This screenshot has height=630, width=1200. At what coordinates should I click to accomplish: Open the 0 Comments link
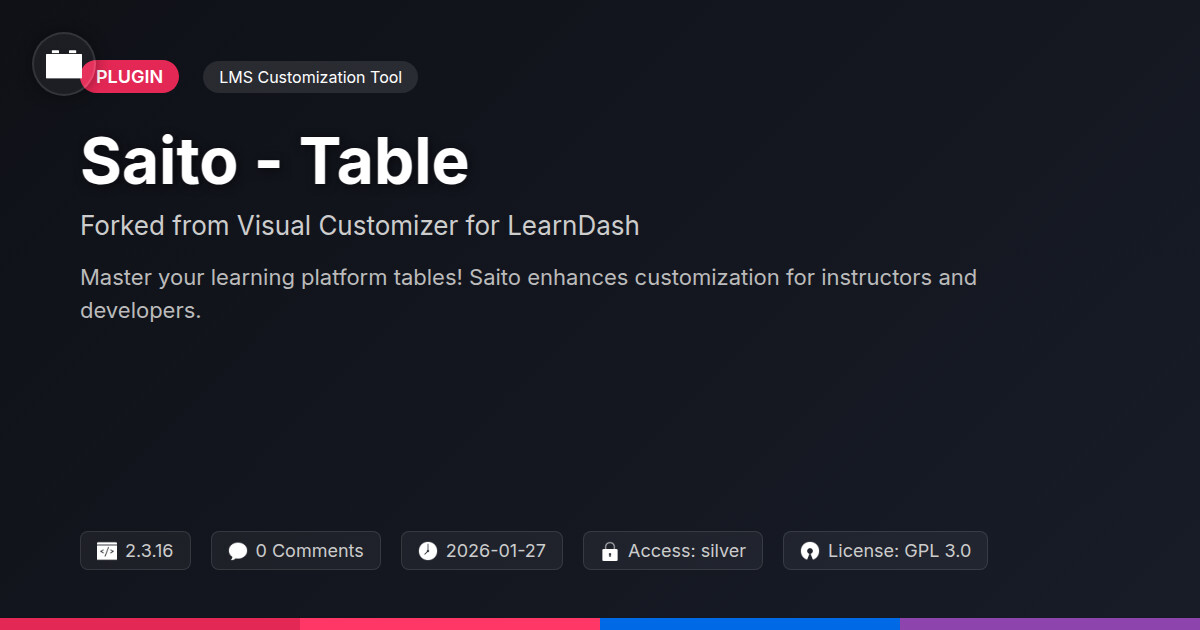(x=309, y=551)
